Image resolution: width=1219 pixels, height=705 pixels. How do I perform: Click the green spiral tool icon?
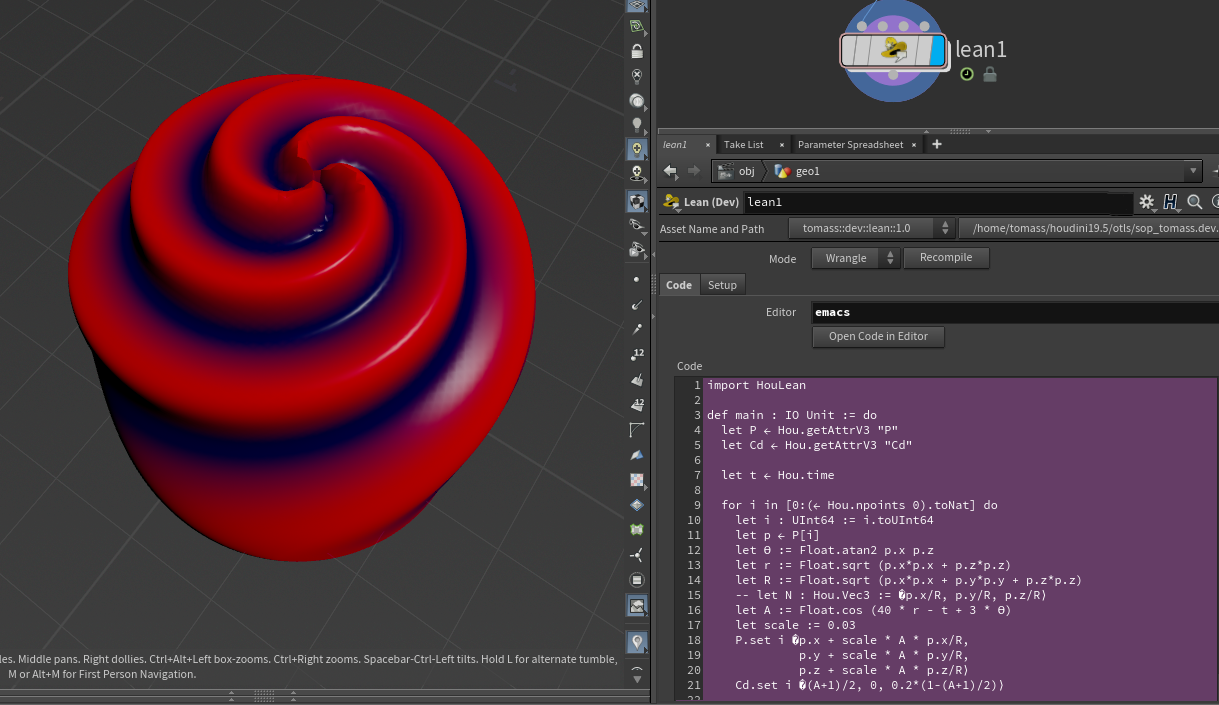pyautogui.click(x=636, y=26)
